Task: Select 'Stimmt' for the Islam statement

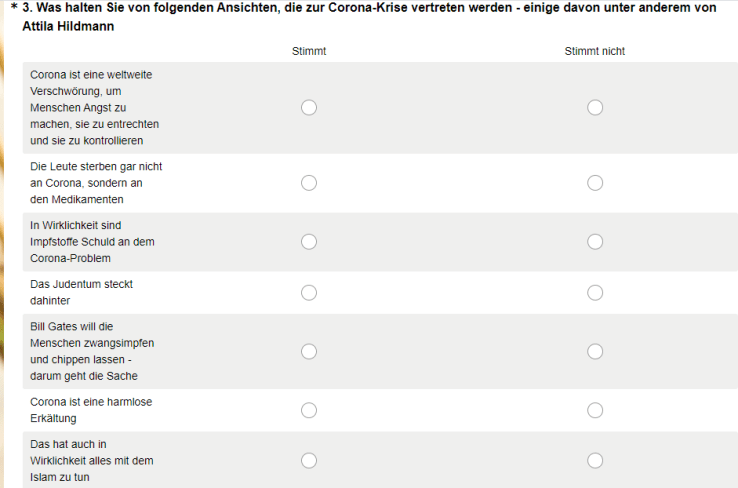Action: pyautogui.click(x=309, y=460)
